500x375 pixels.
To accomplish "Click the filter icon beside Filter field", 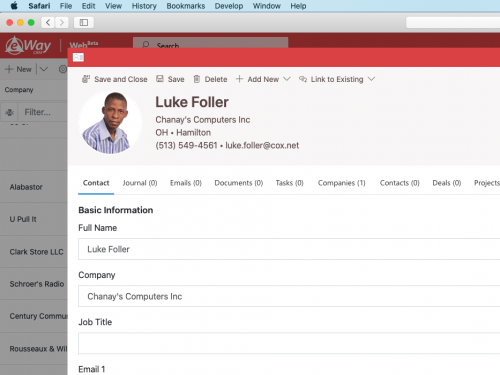I will [x=9, y=112].
